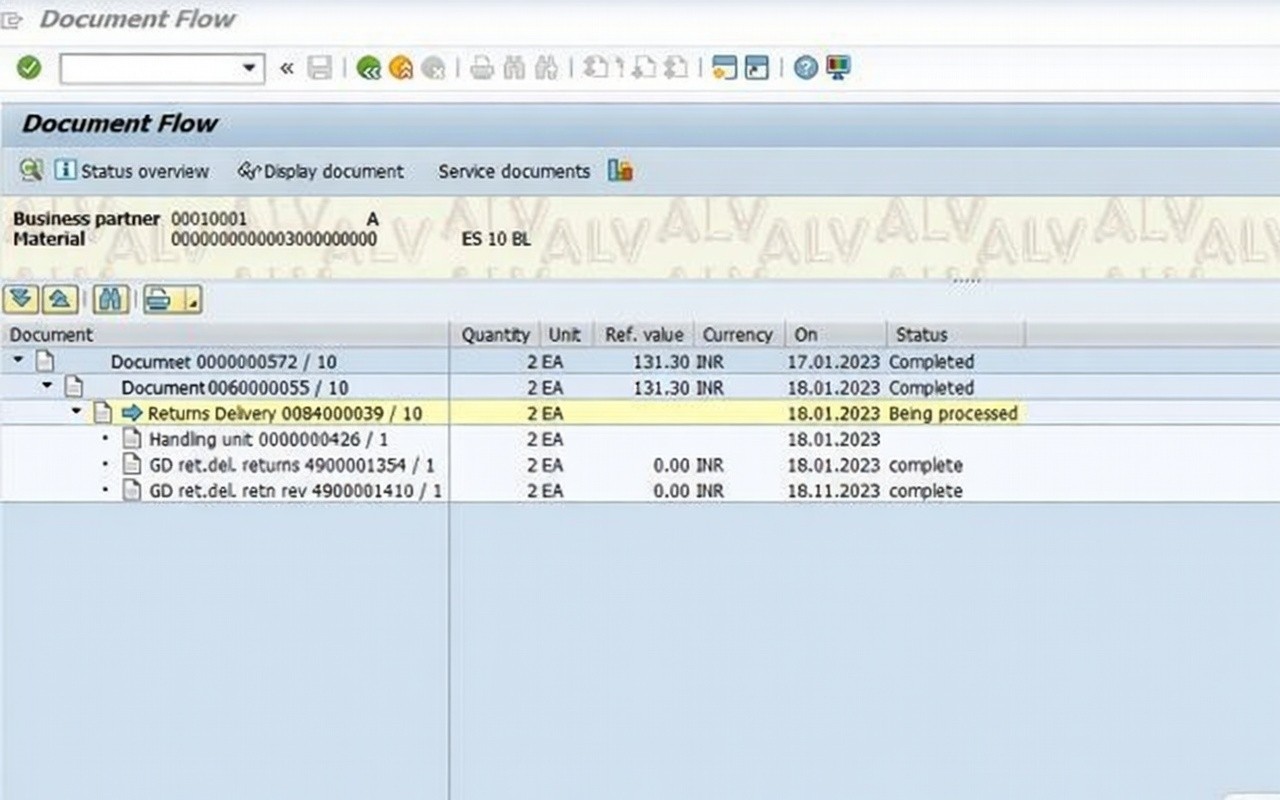Image resolution: width=1280 pixels, height=800 pixels.
Task: Click the Collapse all nodes icon
Action: [60, 299]
